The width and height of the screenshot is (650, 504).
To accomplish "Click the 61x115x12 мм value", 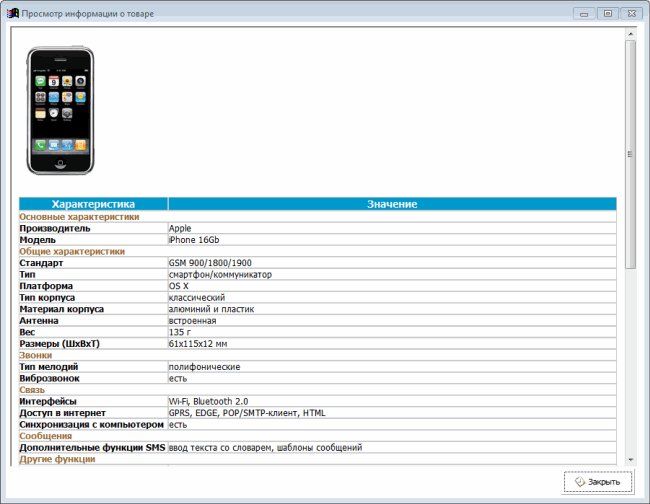I will tap(198, 344).
